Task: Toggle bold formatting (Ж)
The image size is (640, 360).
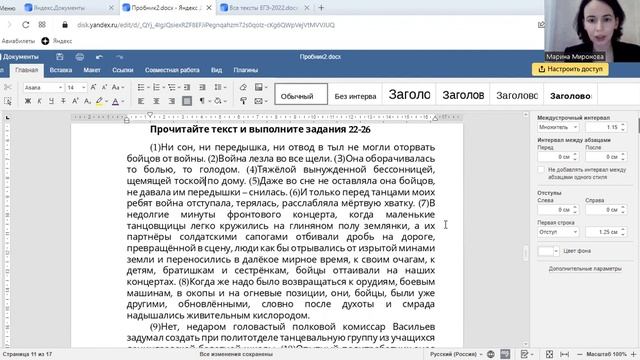Action: click(28, 101)
